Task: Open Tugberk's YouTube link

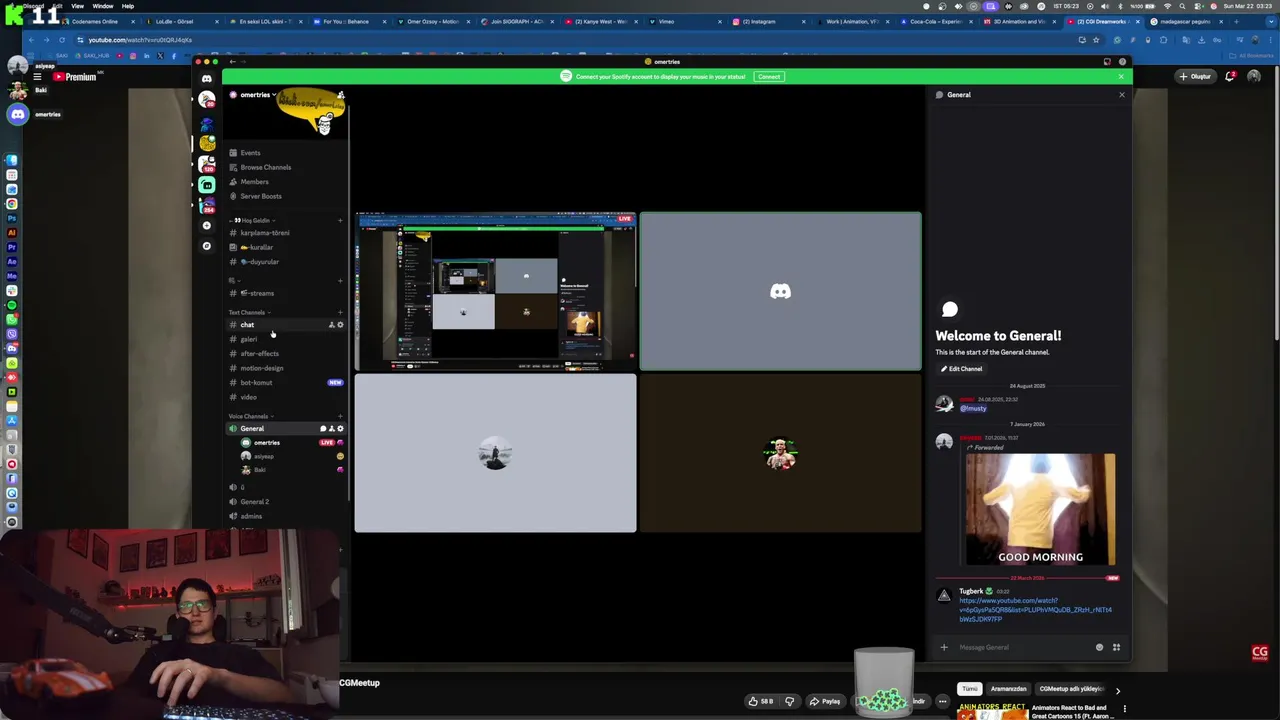Action: pos(1035,610)
